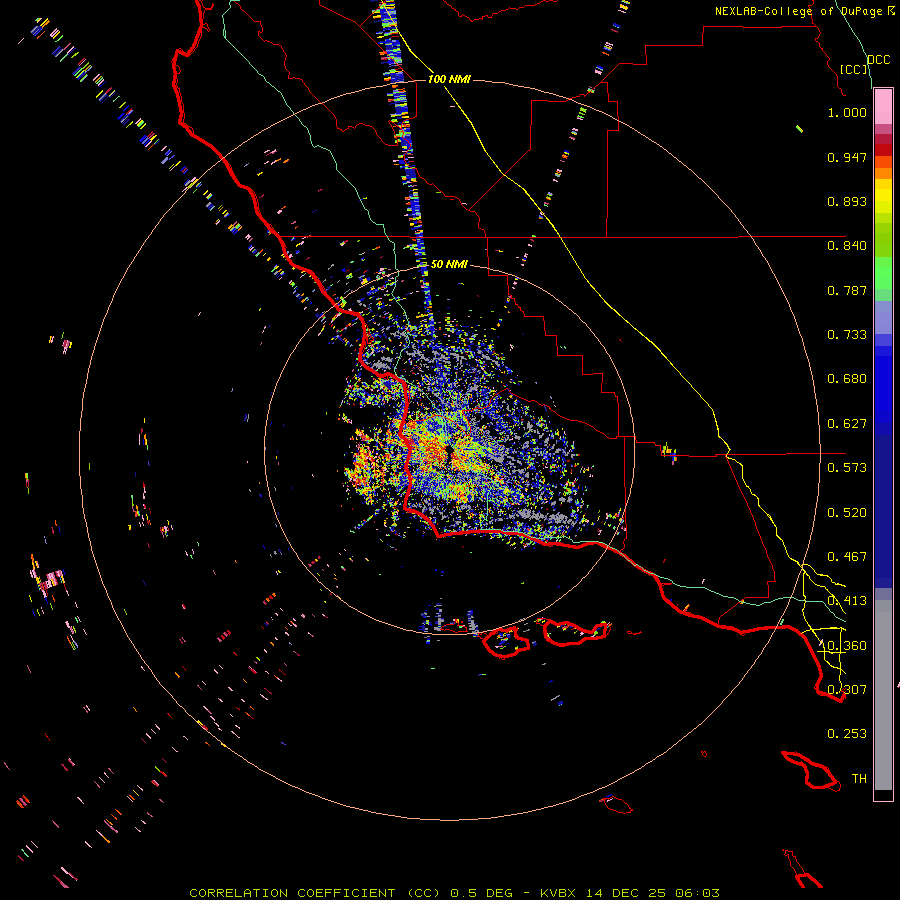
Task: Click the 0.680 color scale value
Action: pos(847,379)
